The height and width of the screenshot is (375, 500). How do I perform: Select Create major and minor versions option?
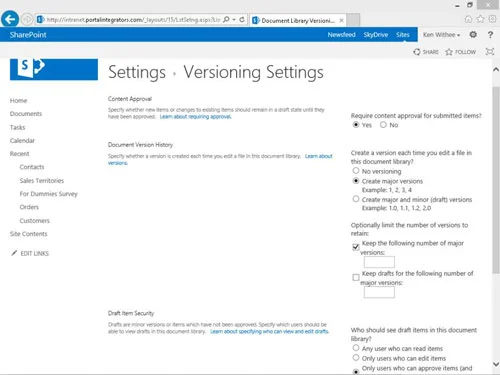(x=356, y=199)
